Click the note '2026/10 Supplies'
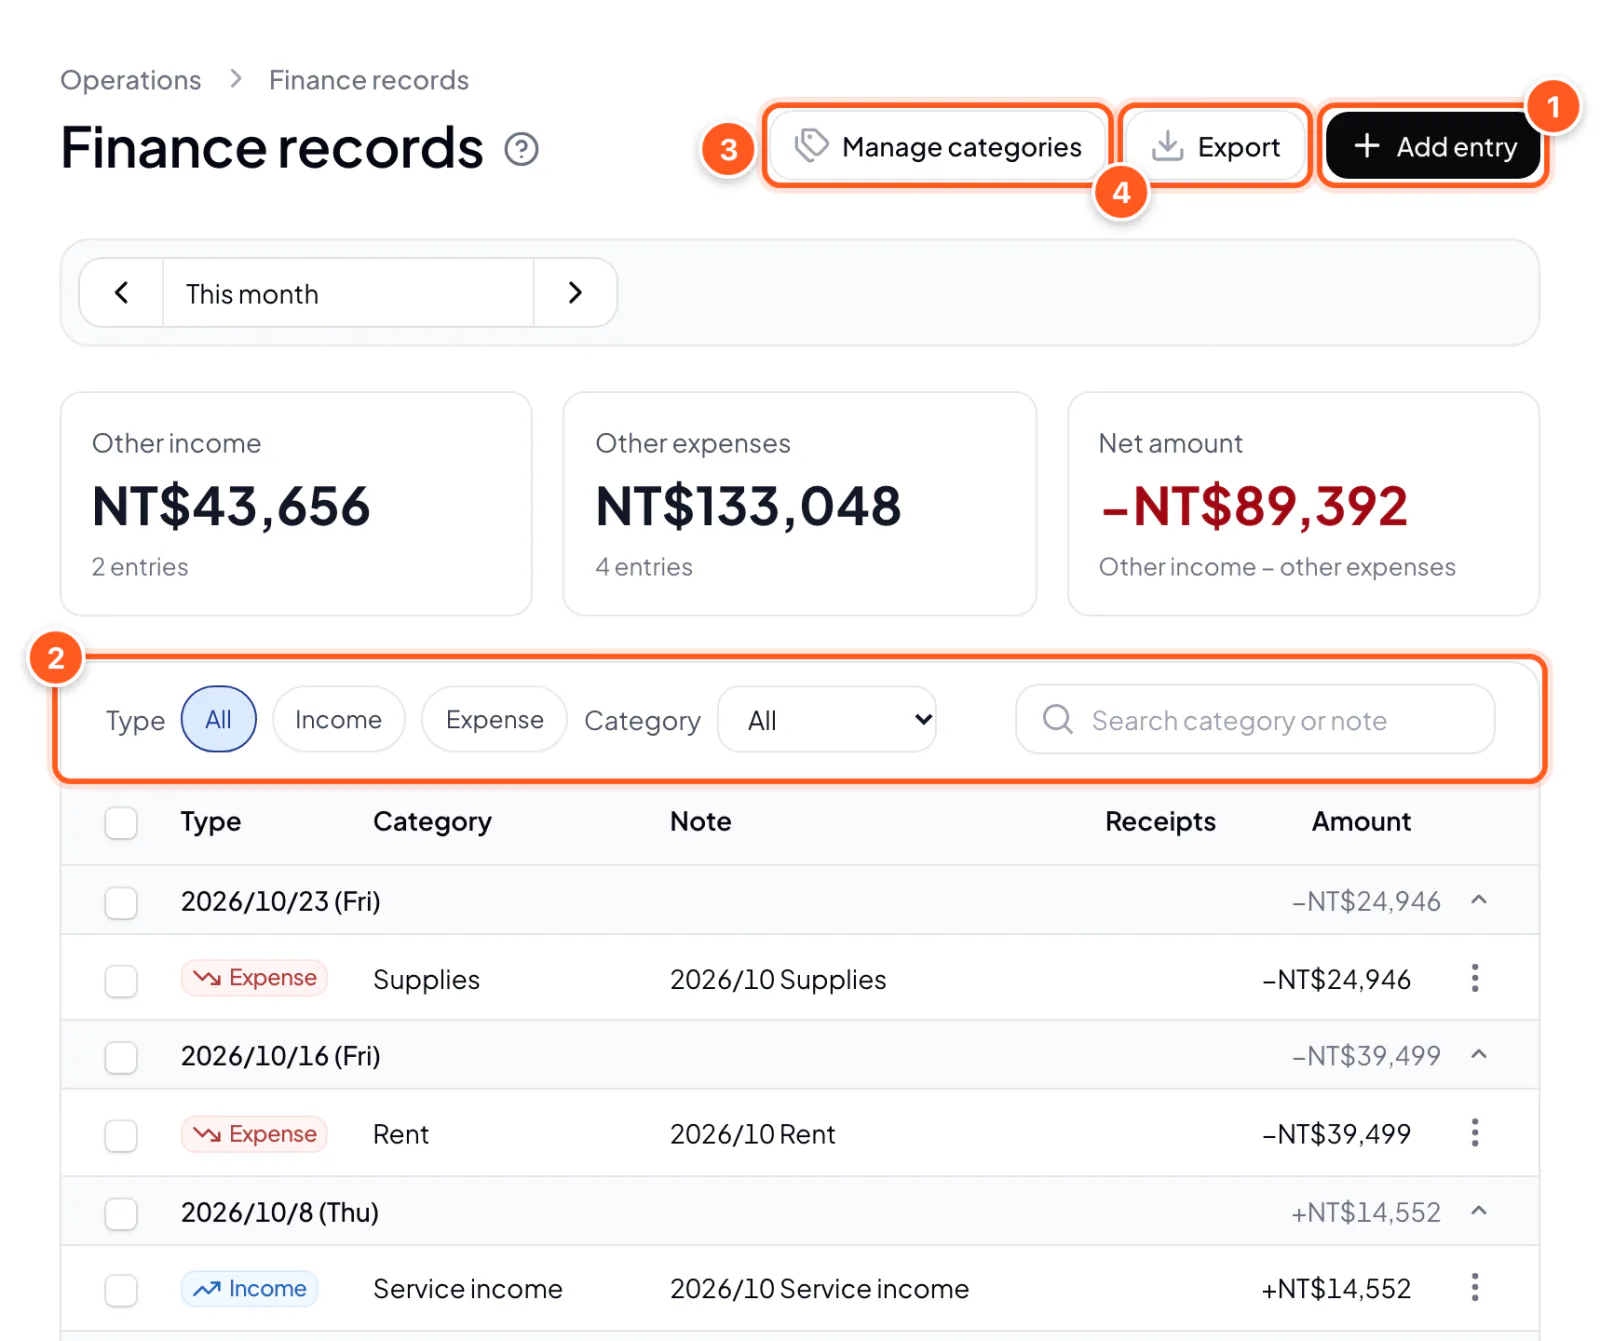This screenshot has width=1600, height=1341. (778, 980)
